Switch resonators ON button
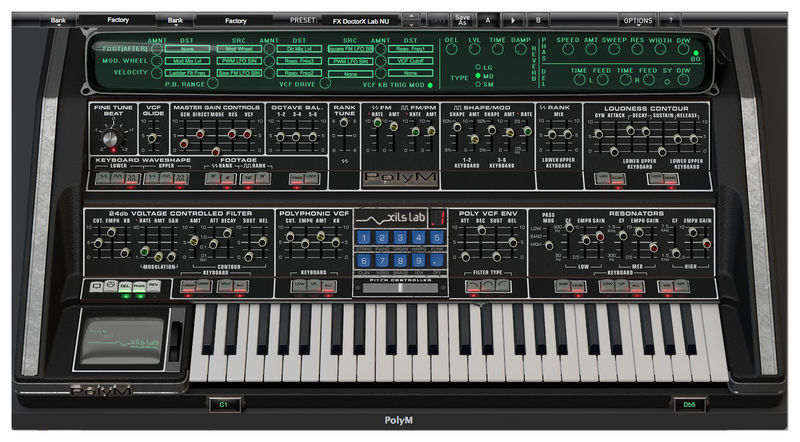This screenshot has width=800, height=442. [x=666, y=286]
